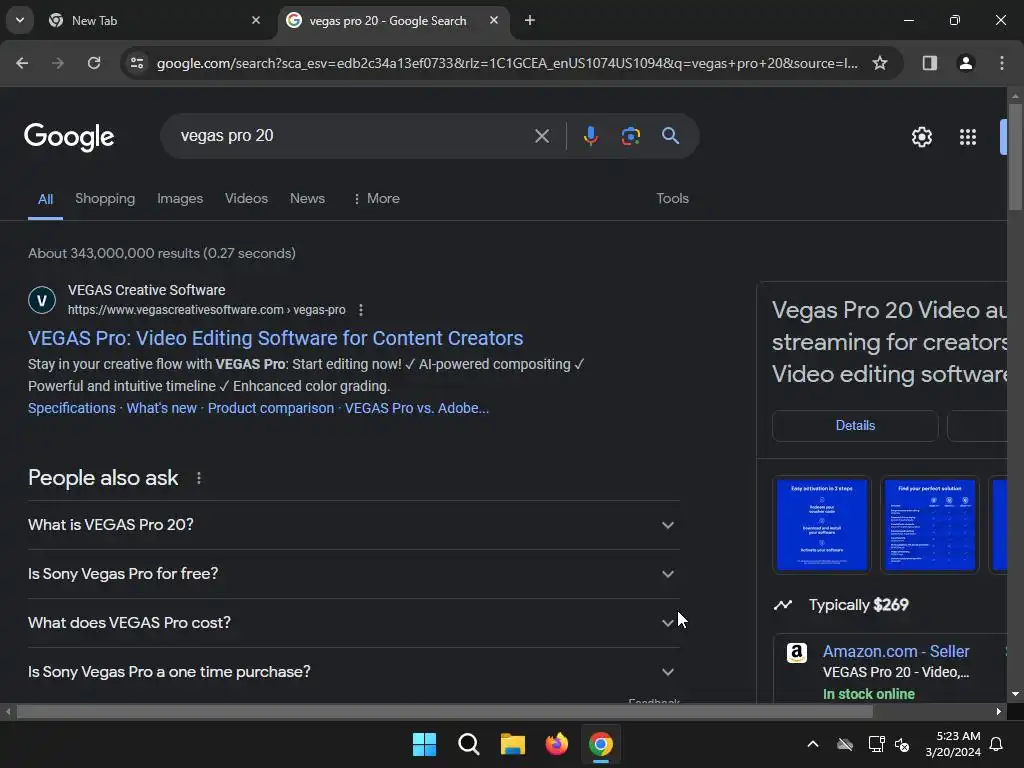Open the Easy activation product thumbnail
Image resolution: width=1024 pixels, height=768 pixels.
822,525
